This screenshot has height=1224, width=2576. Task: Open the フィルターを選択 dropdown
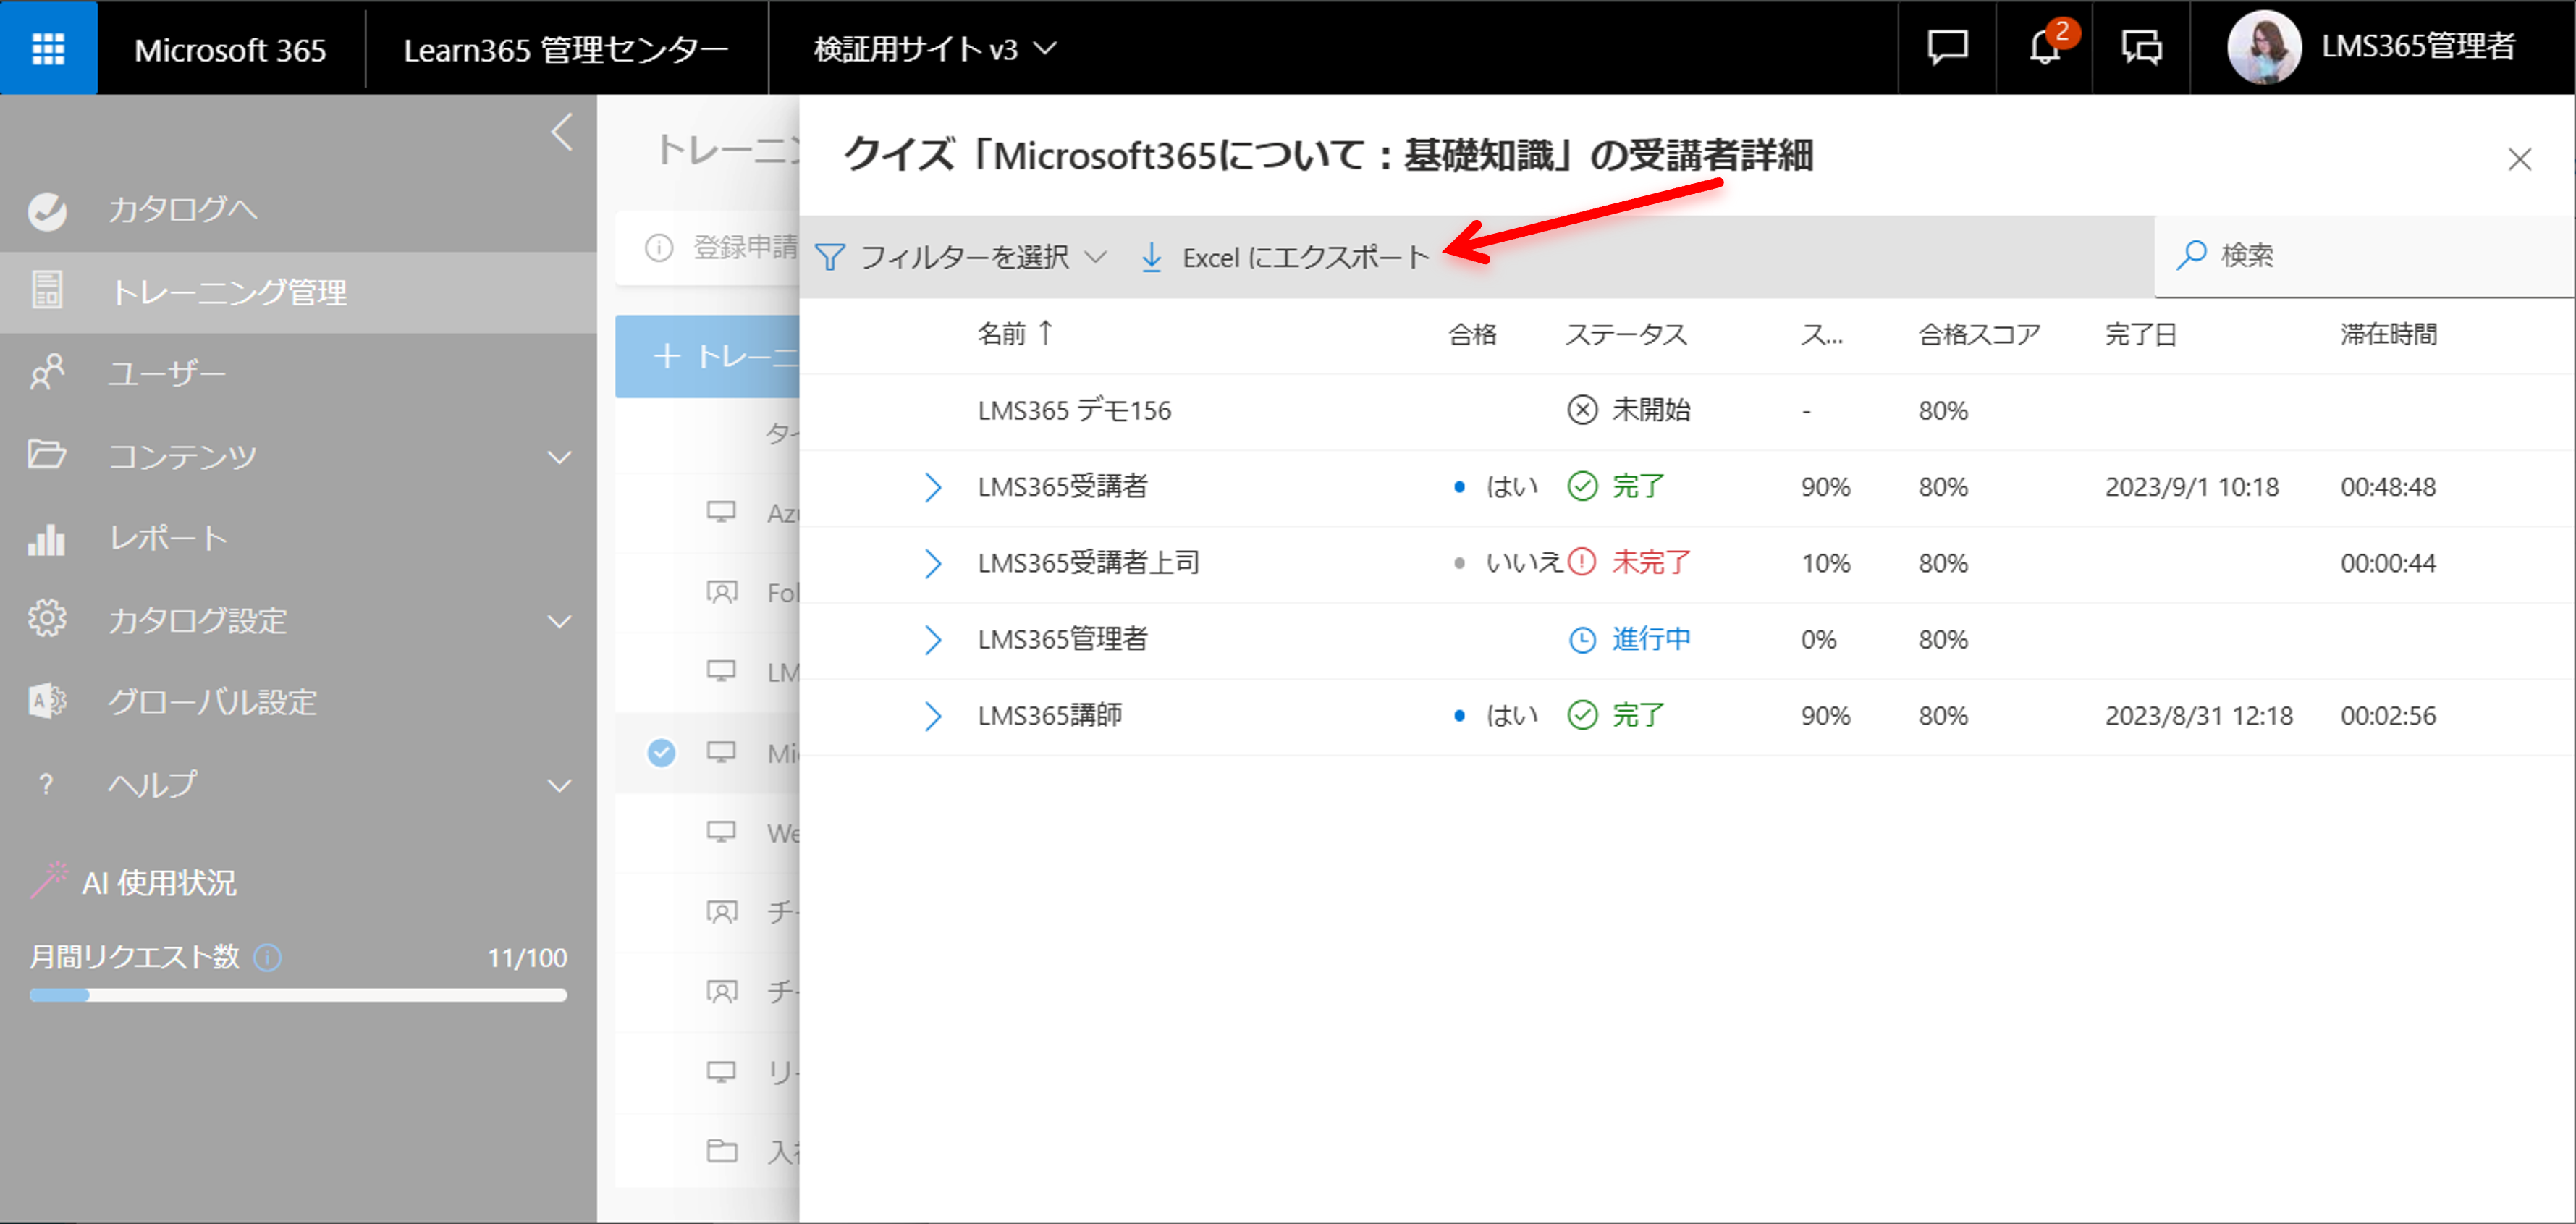[x=962, y=257]
